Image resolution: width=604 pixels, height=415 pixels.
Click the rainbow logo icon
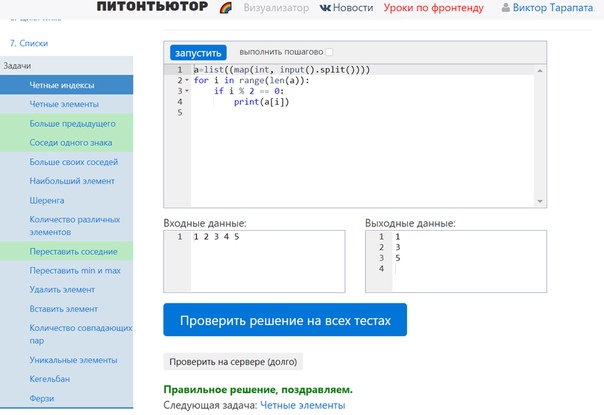(x=226, y=8)
